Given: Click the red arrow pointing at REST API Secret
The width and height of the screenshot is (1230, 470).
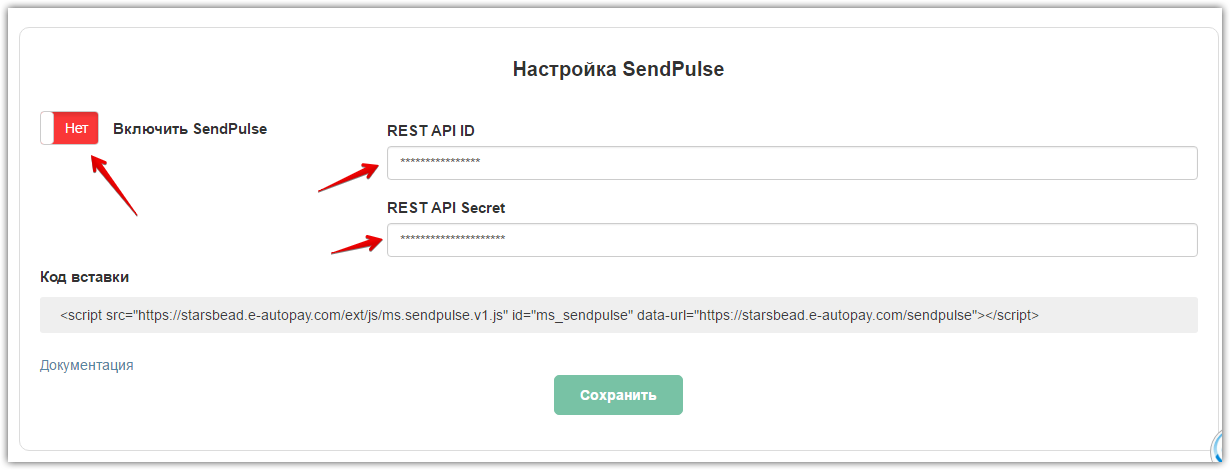Looking at the screenshot, I should click(x=357, y=243).
